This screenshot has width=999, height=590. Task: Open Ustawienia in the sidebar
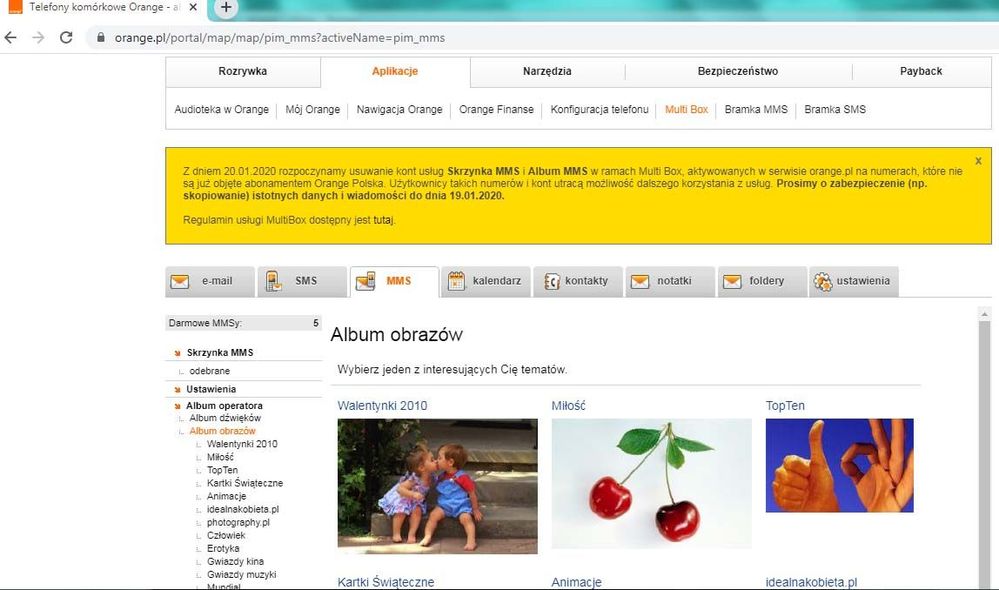[211, 389]
